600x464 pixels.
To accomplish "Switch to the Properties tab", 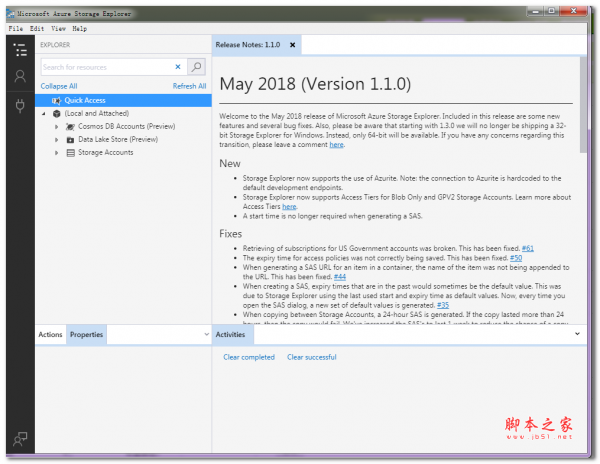I will [x=86, y=334].
